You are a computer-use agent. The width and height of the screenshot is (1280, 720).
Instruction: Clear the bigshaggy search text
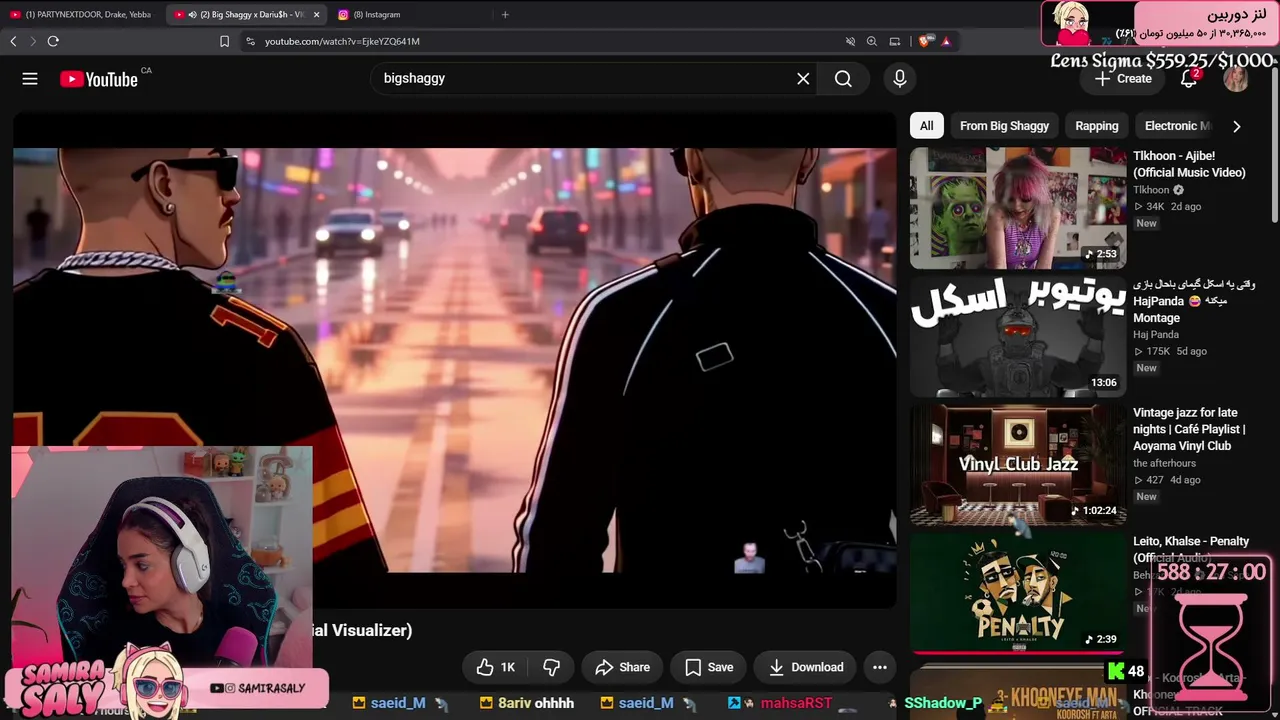click(803, 78)
